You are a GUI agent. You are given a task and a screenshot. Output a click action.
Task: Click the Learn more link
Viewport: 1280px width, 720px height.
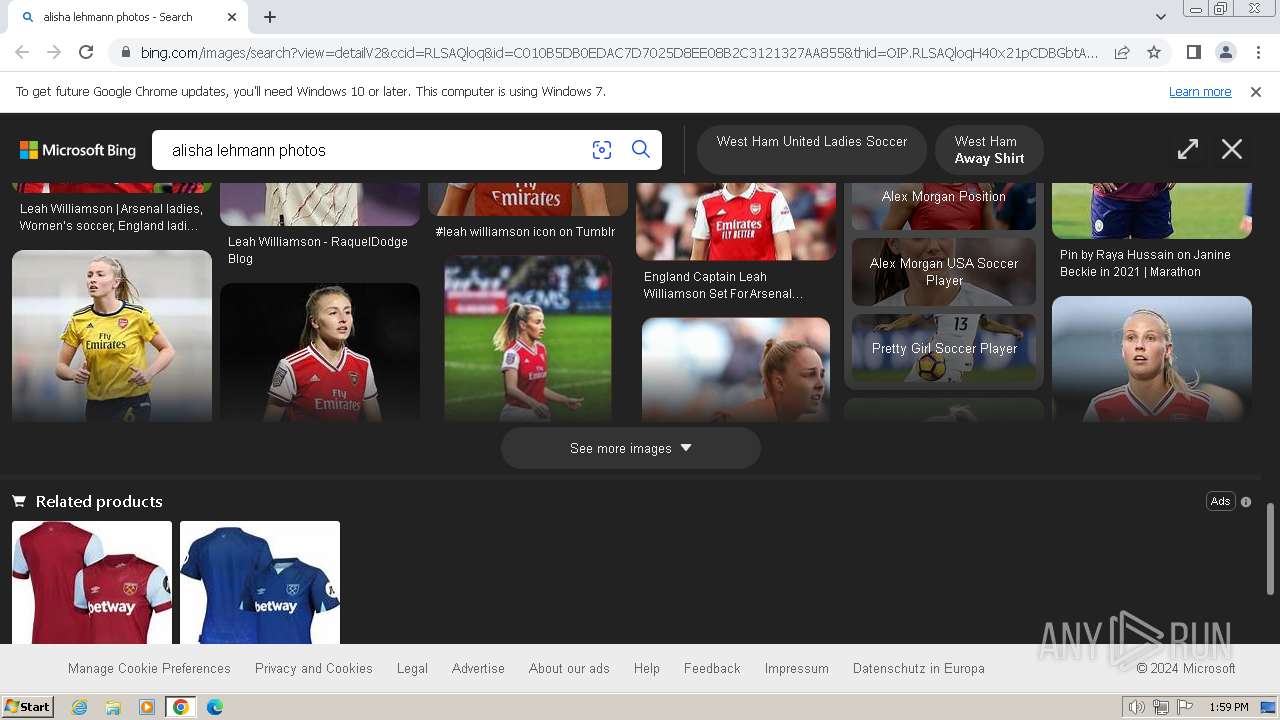click(1200, 92)
